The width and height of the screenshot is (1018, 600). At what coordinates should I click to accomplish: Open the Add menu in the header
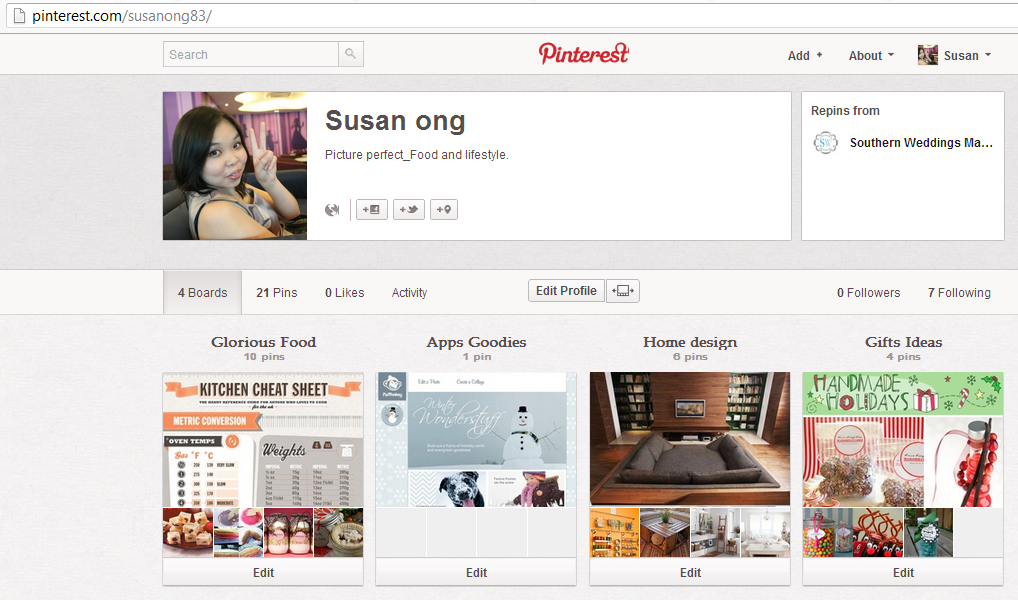pyautogui.click(x=805, y=56)
